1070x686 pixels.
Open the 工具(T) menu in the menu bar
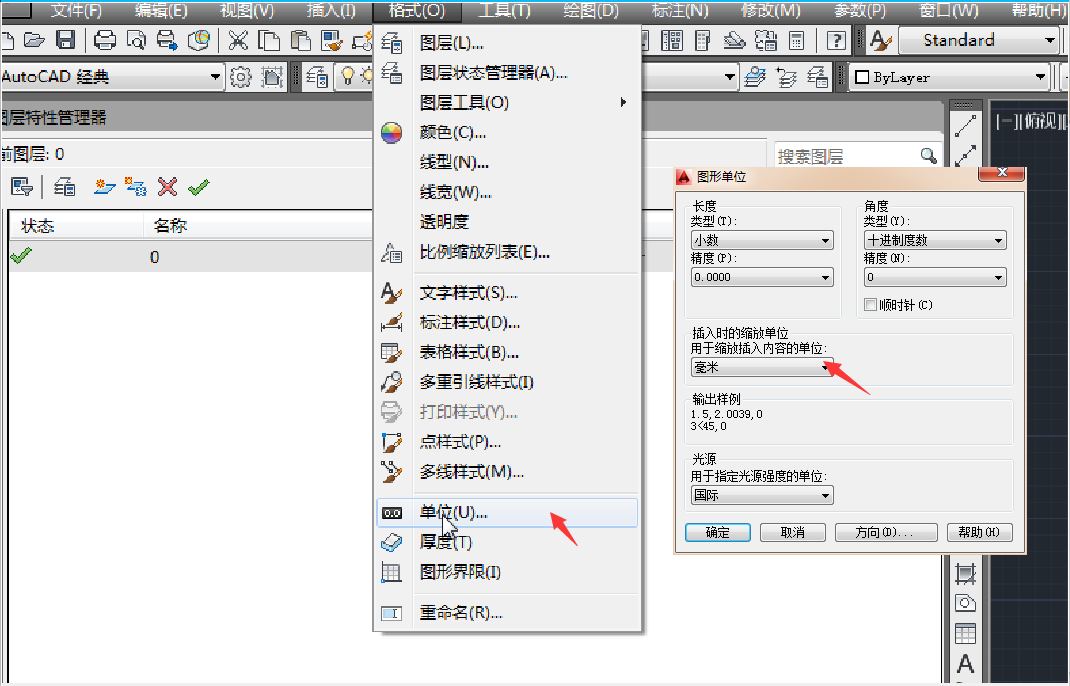point(504,11)
